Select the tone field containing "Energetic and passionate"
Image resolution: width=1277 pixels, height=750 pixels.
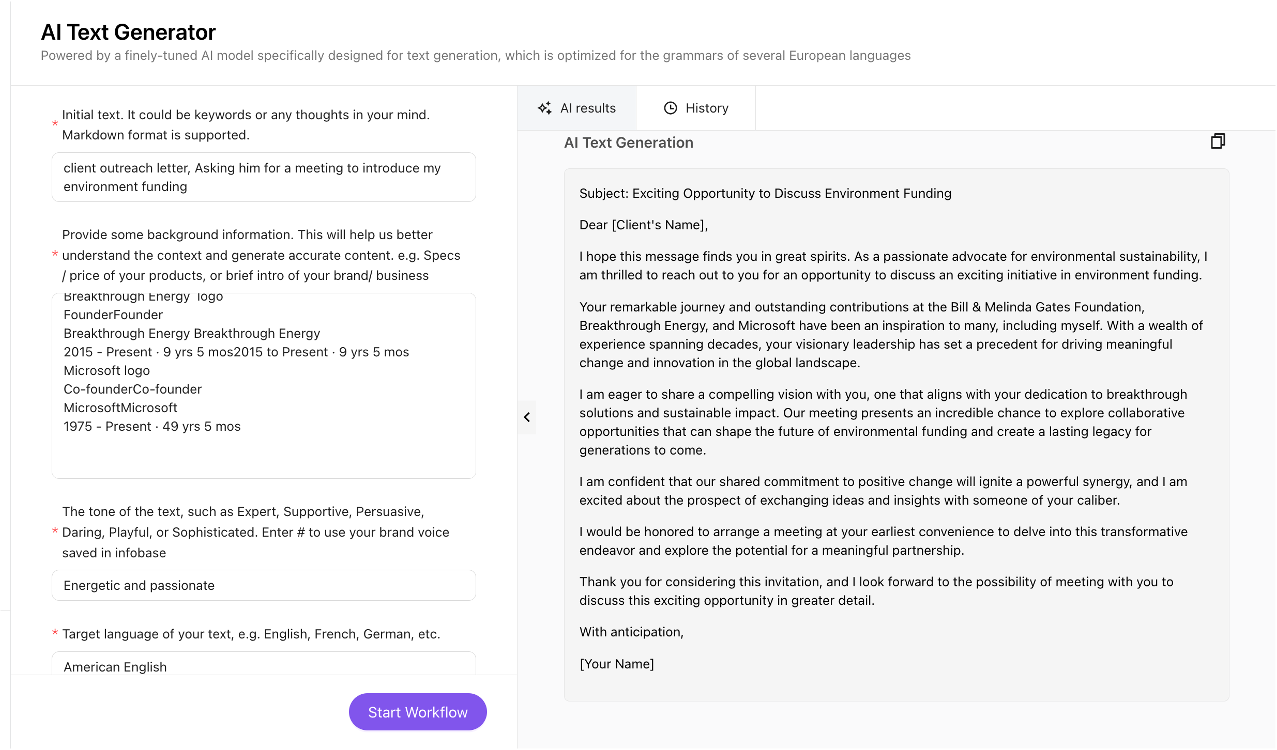(x=263, y=585)
